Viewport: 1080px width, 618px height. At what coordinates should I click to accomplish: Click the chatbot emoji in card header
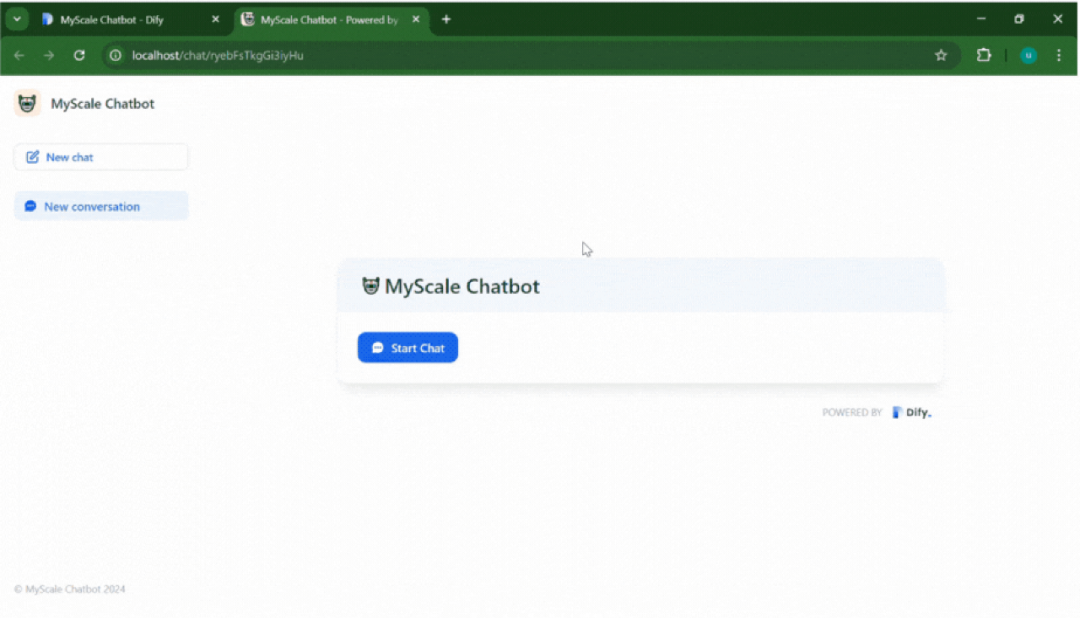click(371, 286)
